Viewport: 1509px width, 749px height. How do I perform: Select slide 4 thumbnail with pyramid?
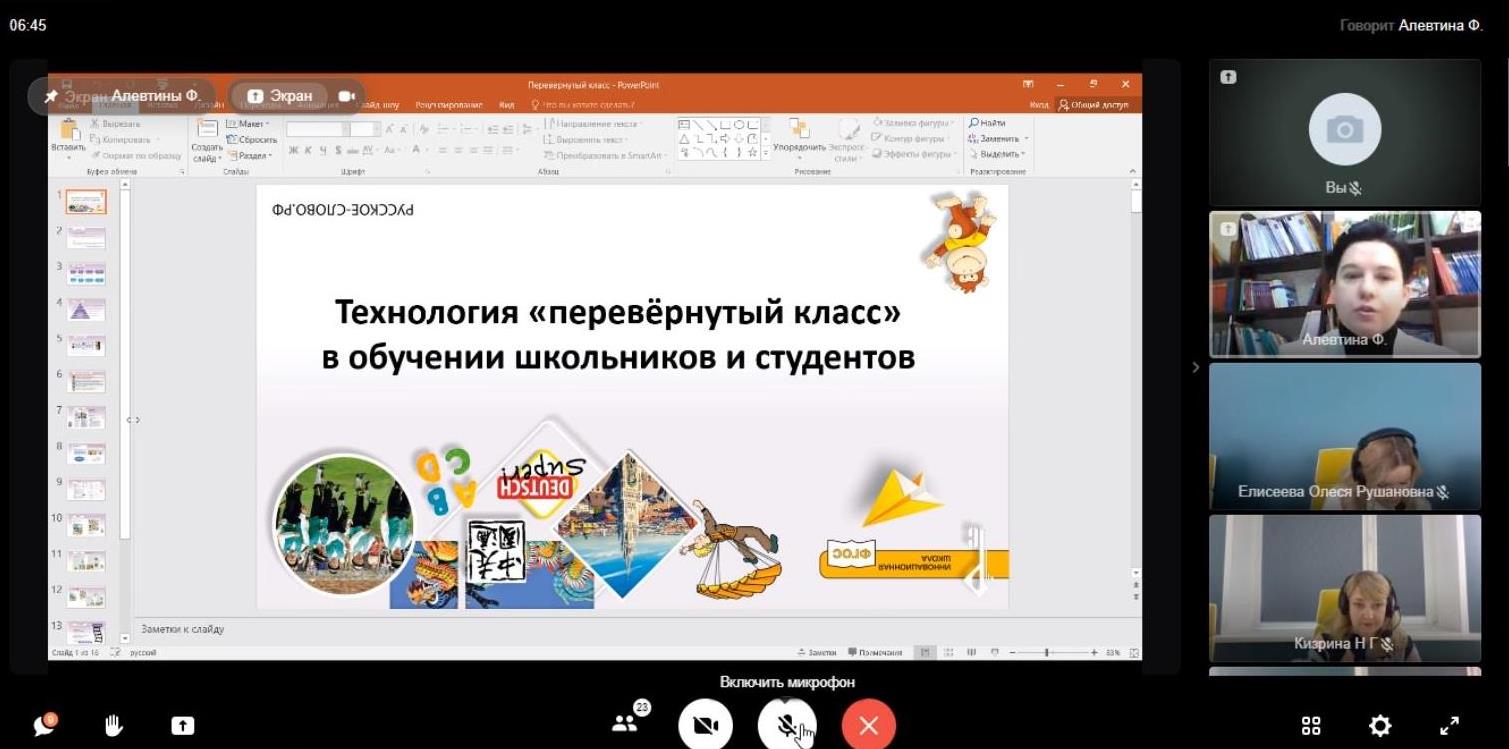(x=86, y=310)
